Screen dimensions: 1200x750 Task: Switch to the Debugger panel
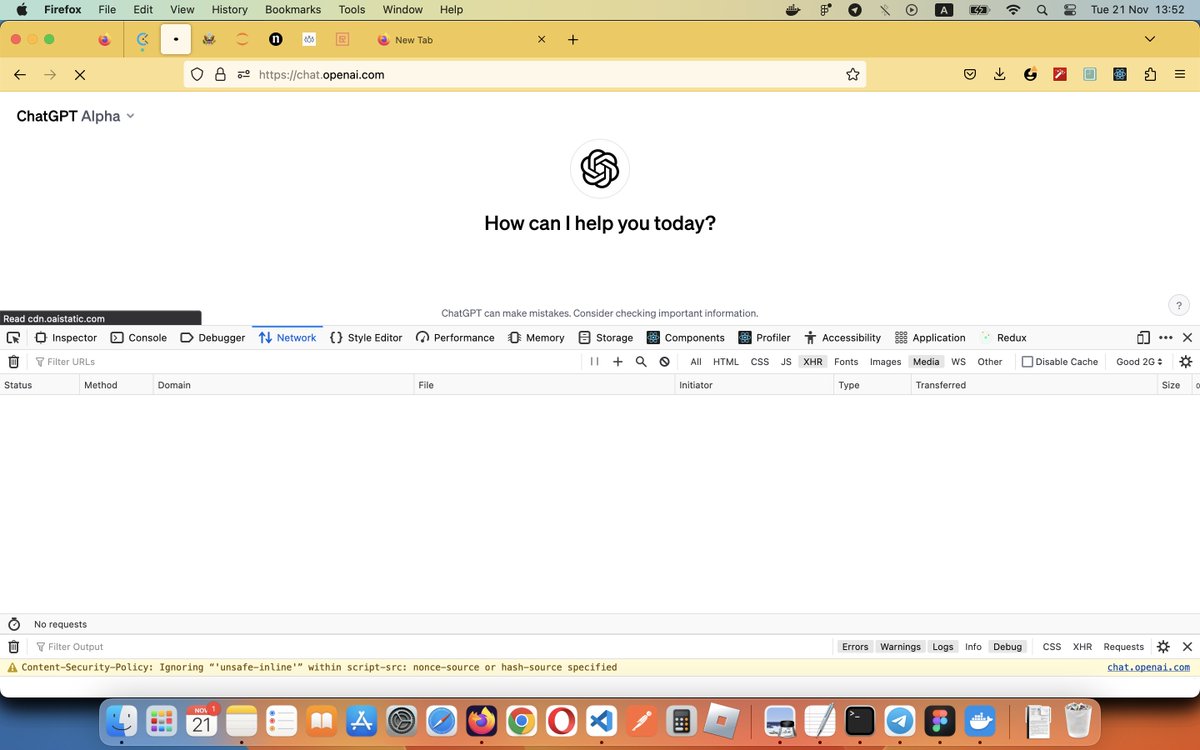(x=213, y=338)
